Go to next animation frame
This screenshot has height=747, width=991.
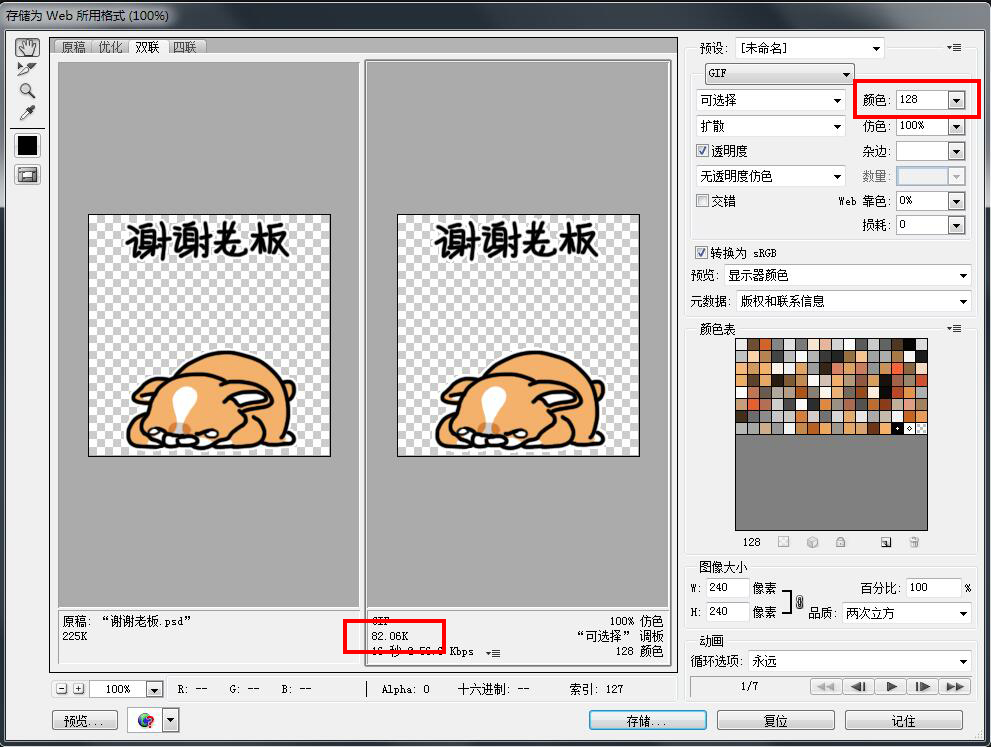click(x=923, y=686)
